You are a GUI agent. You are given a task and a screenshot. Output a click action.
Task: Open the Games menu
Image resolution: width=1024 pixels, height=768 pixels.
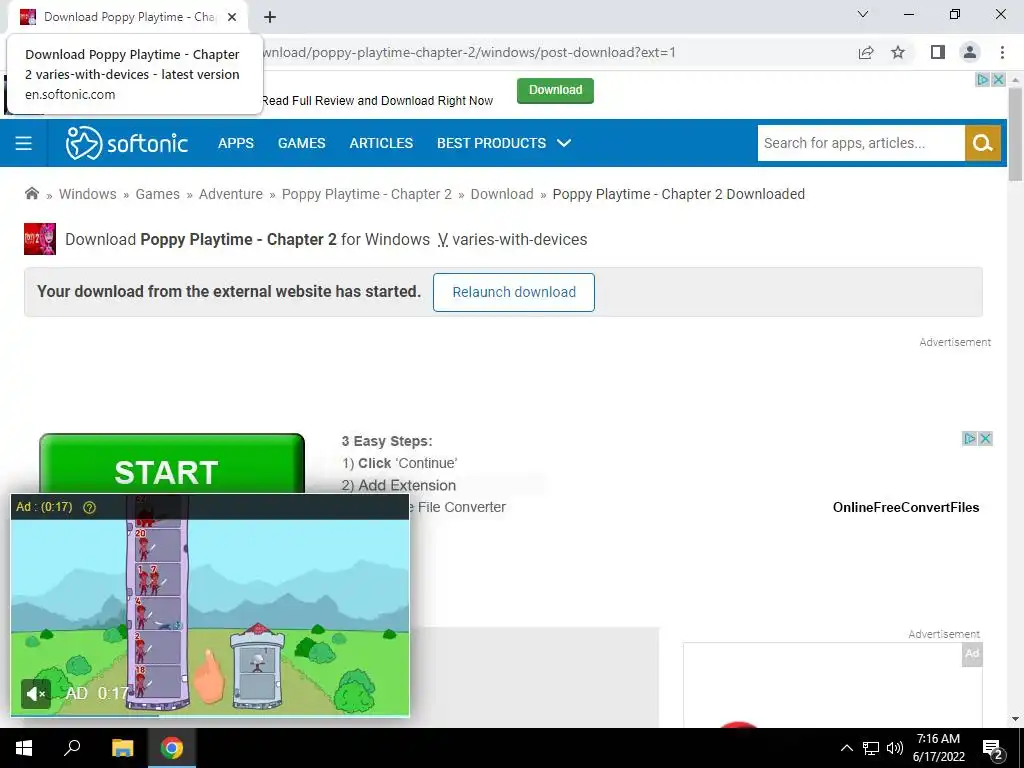tap(302, 143)
